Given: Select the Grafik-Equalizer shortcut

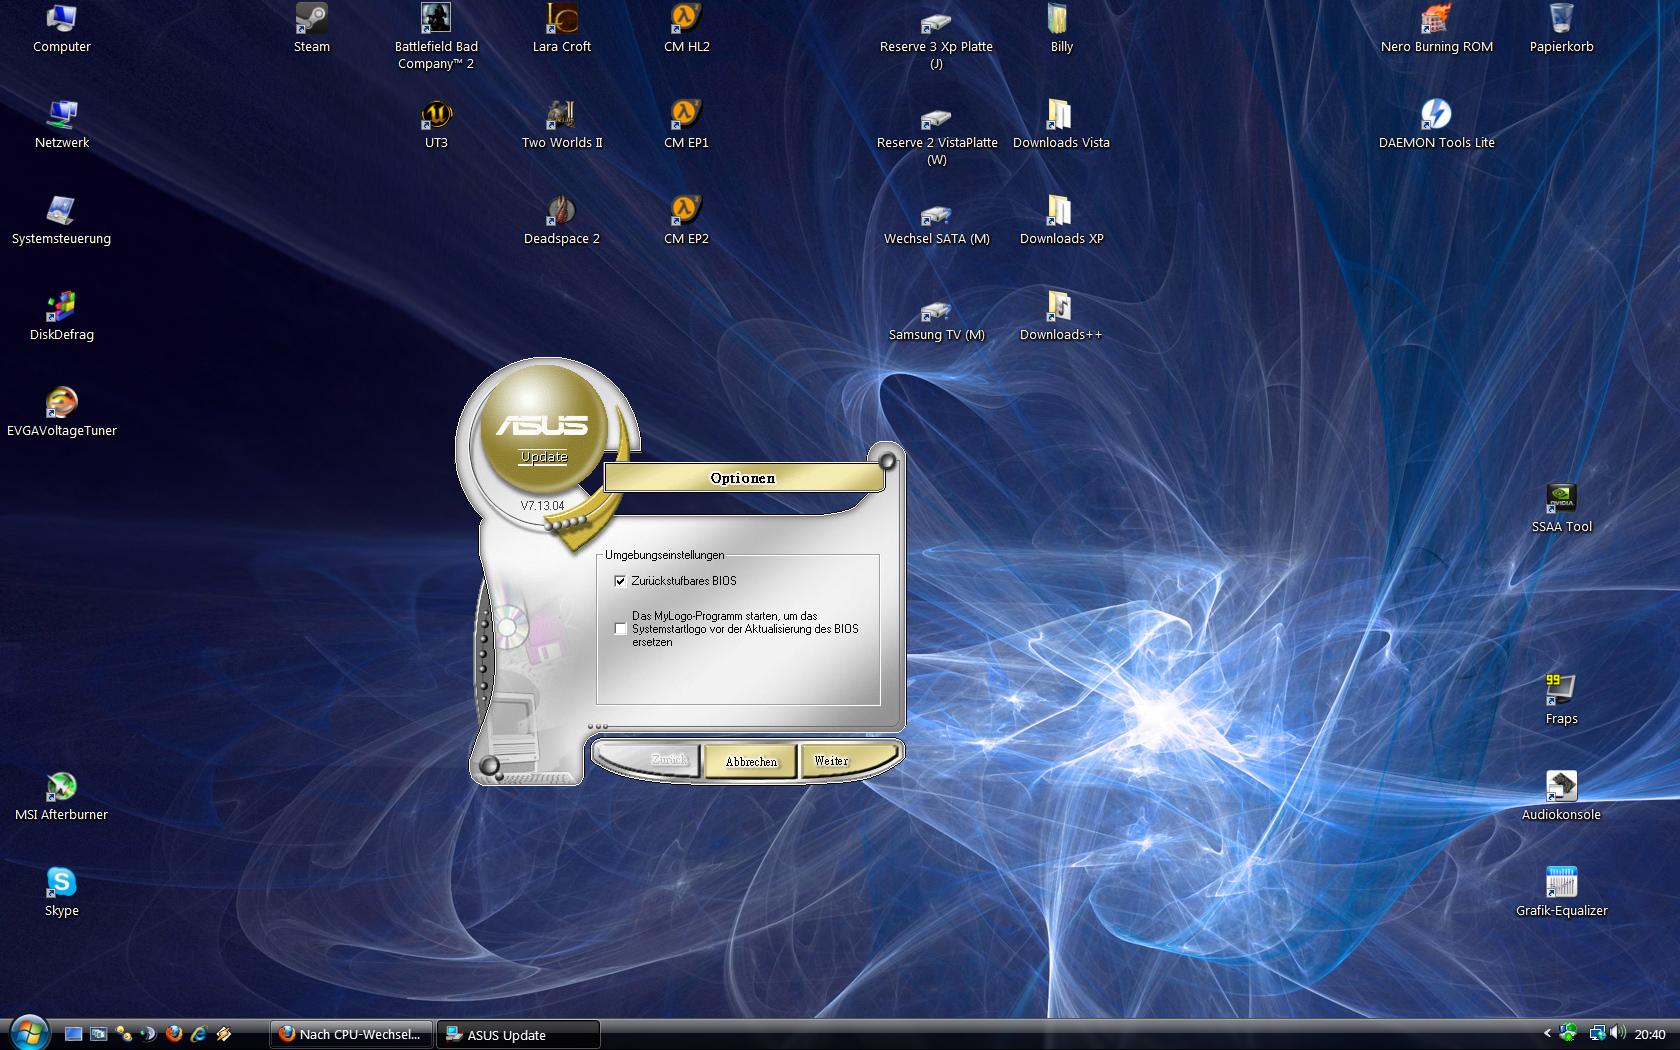Looking at the screenshot, I should click(x=1561, y=893).
